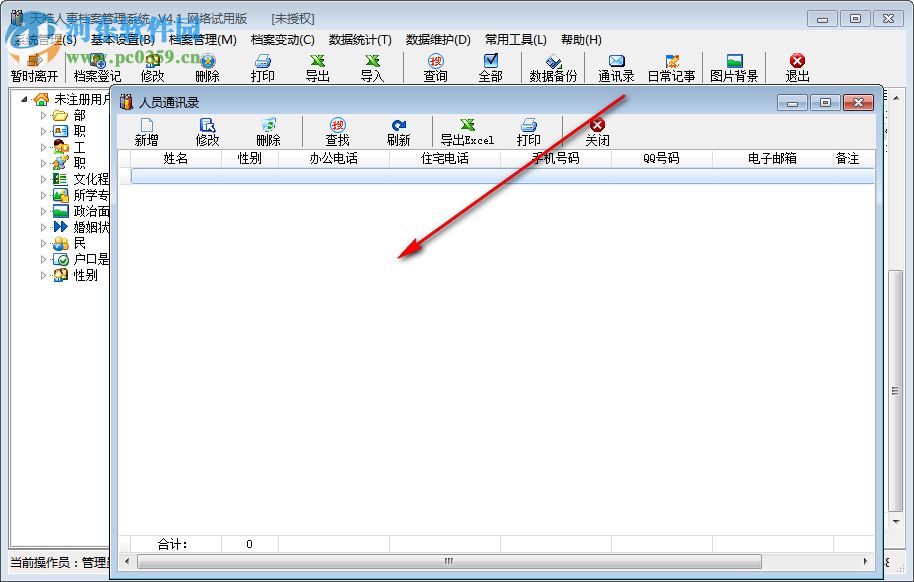
Task: Click the right arrow of the horizontal scrollbar
Action: (866, 561)
